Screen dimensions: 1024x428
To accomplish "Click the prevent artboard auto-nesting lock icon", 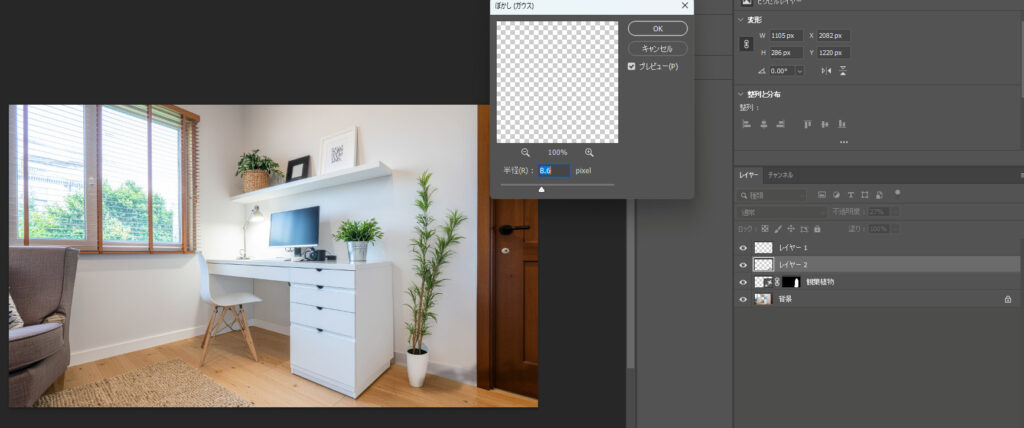I will (x=804, y=229).
